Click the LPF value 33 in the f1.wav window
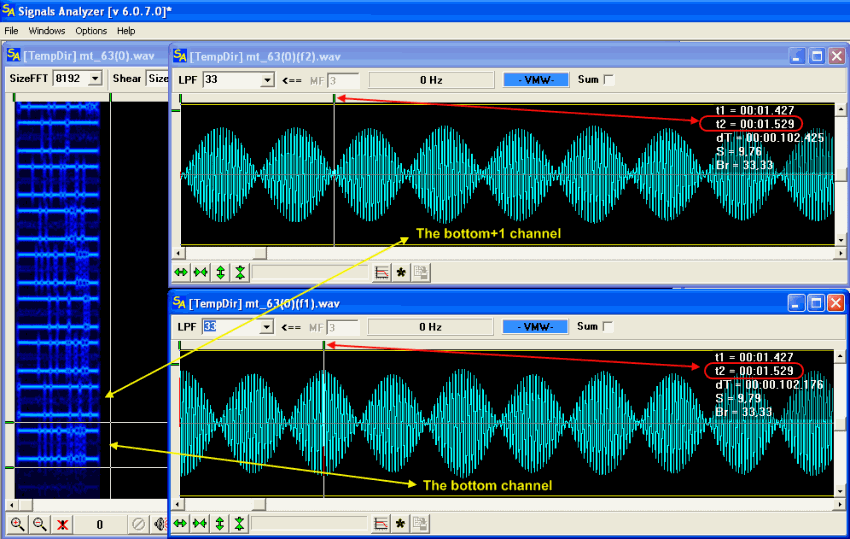This screenshot has width=850, height=539. click(210, 326)
